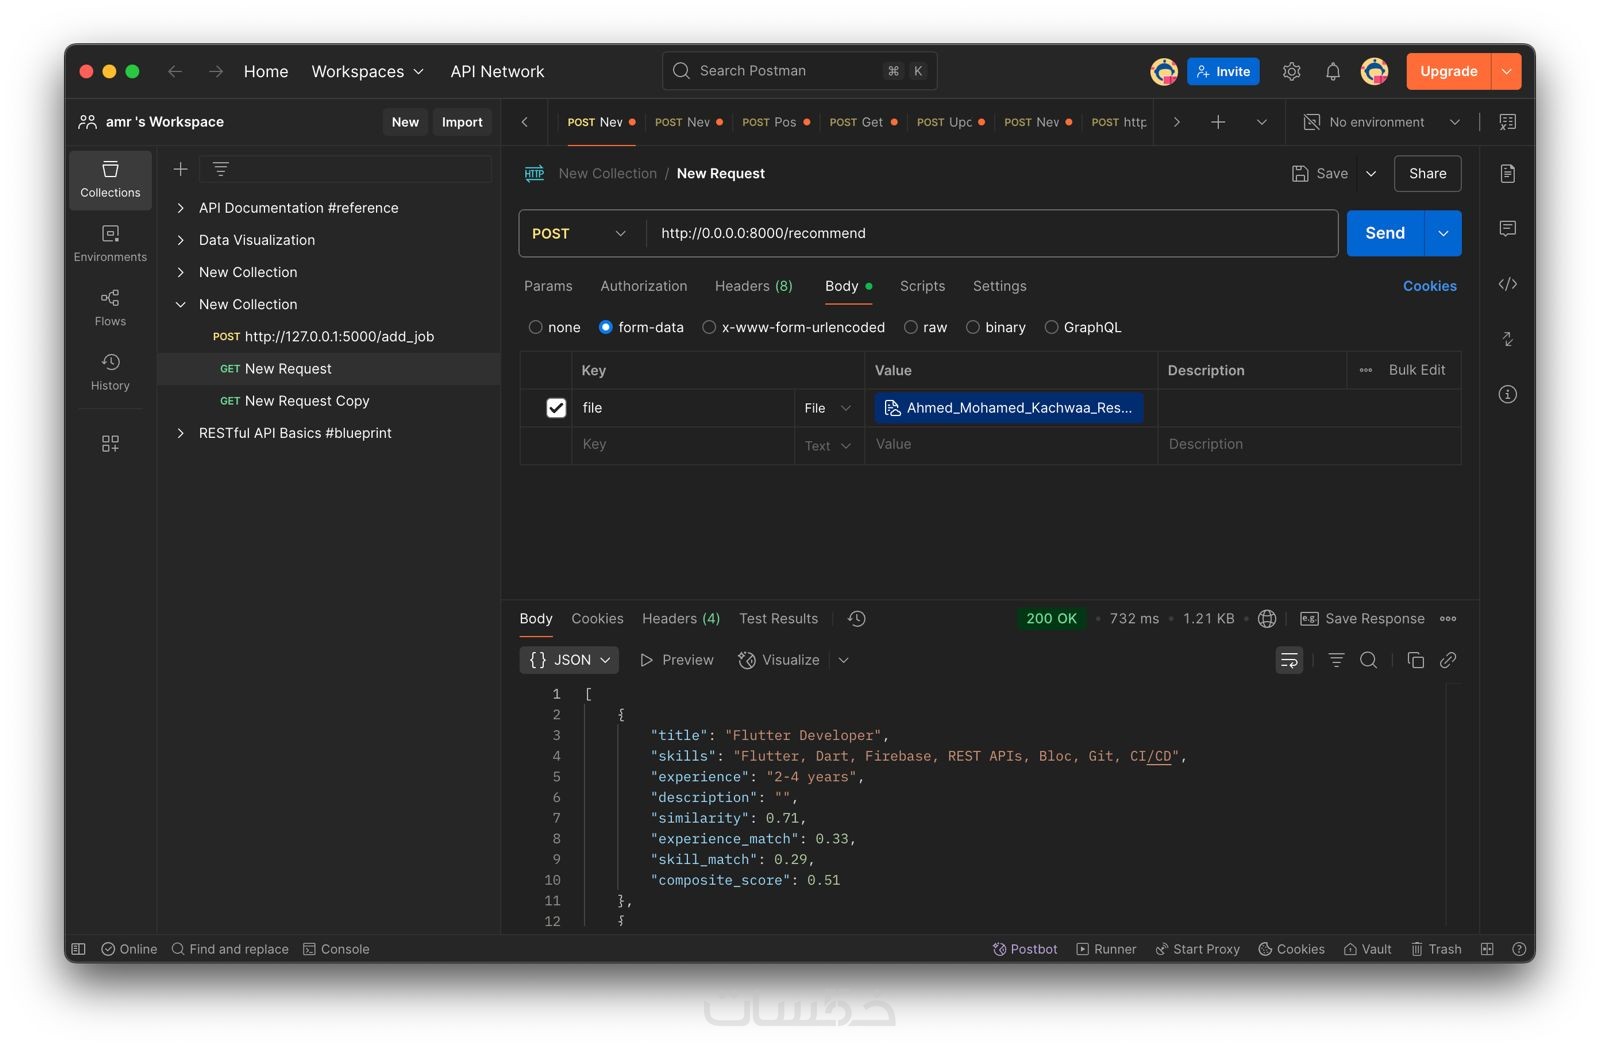Copy the response body to clipboard

(1416, 660)
